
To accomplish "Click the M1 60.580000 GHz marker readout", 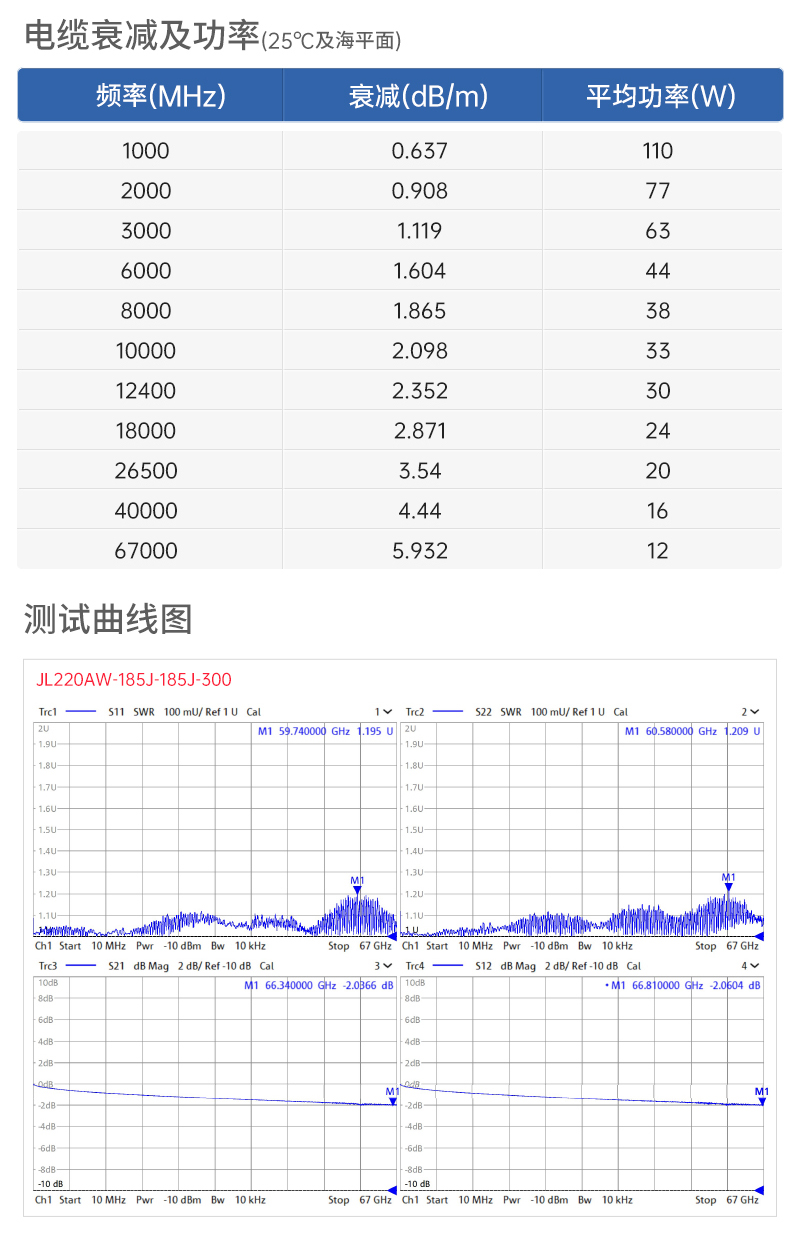I will pos(692,731).
